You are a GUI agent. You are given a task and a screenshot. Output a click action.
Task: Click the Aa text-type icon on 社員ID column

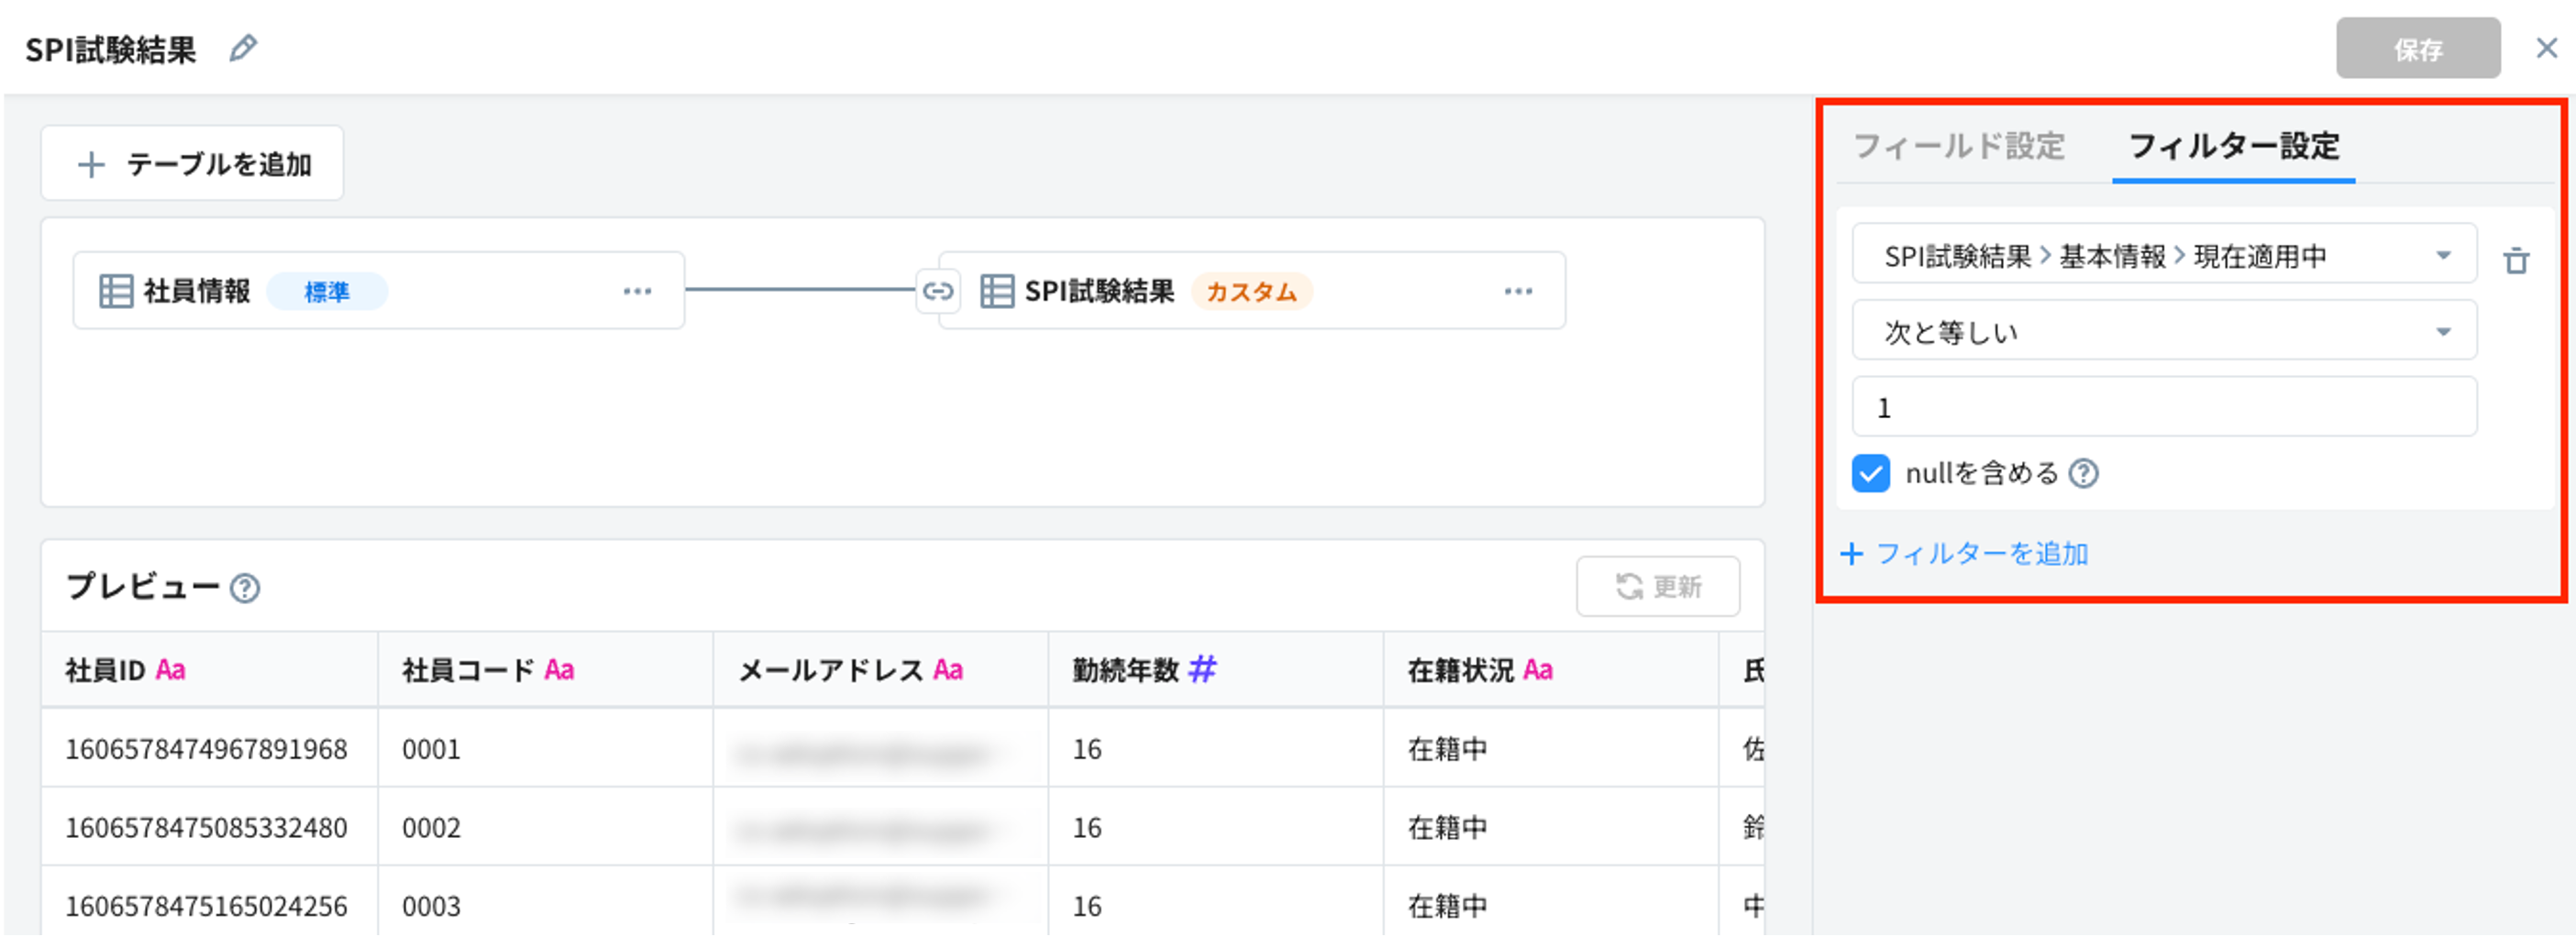[x=169, y=671]
